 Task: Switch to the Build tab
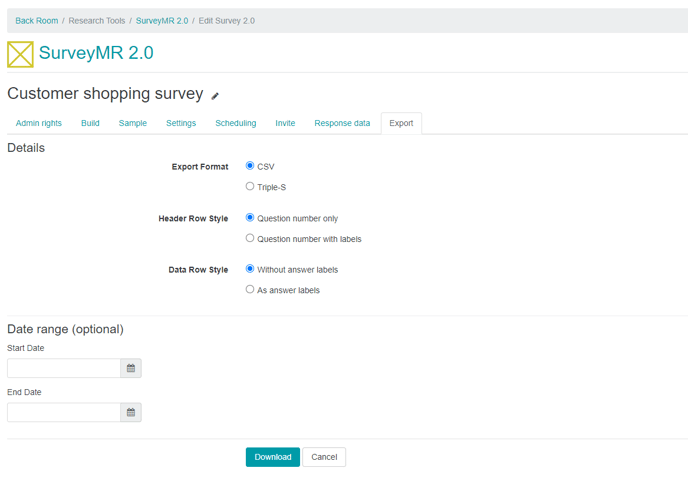[x=90, y=123]
